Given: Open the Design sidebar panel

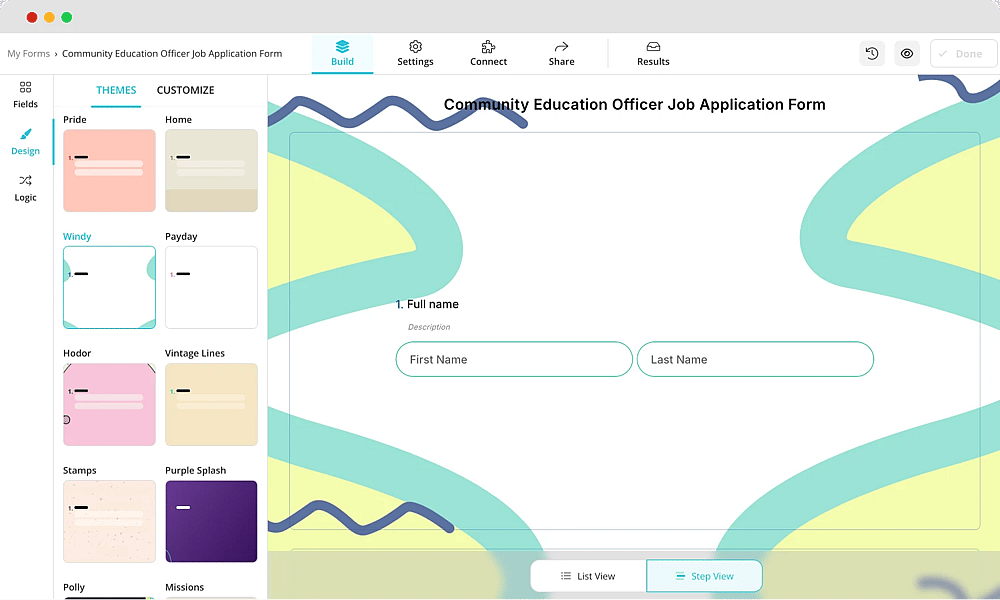Looking at the screenshot, I should [x=26, y=142].
